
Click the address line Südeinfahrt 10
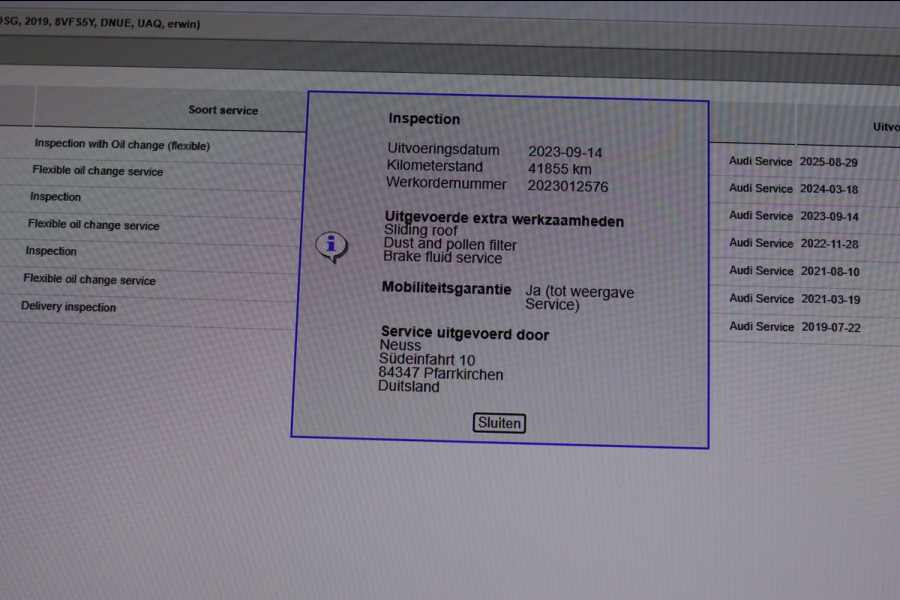click(427, 359)
